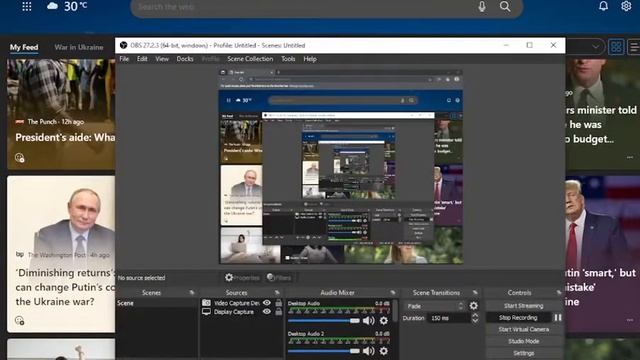Open the feed settings gear icon
The width and height of the screenshot is (640, 360).
coord(626,6)
